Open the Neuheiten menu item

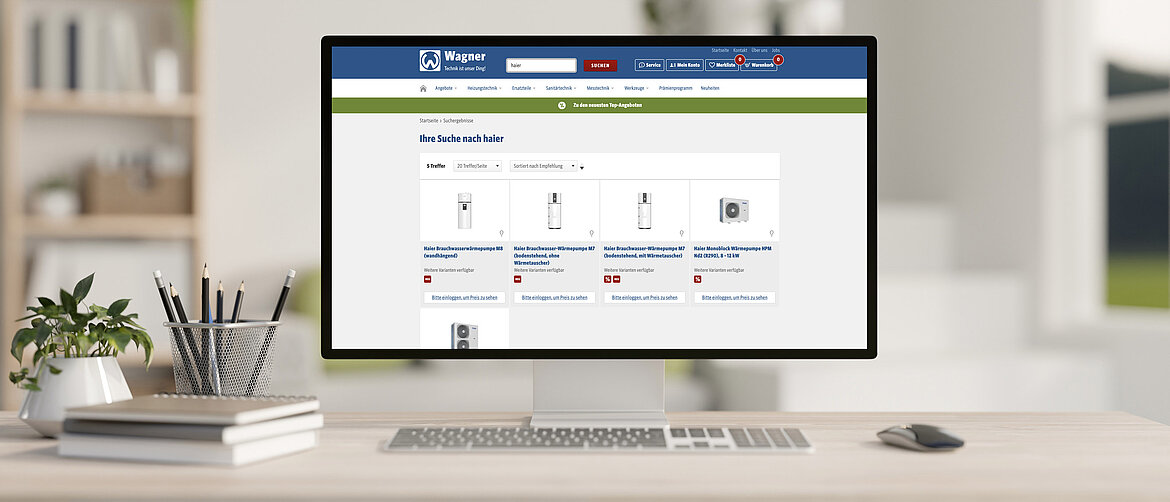pos(710,88)
